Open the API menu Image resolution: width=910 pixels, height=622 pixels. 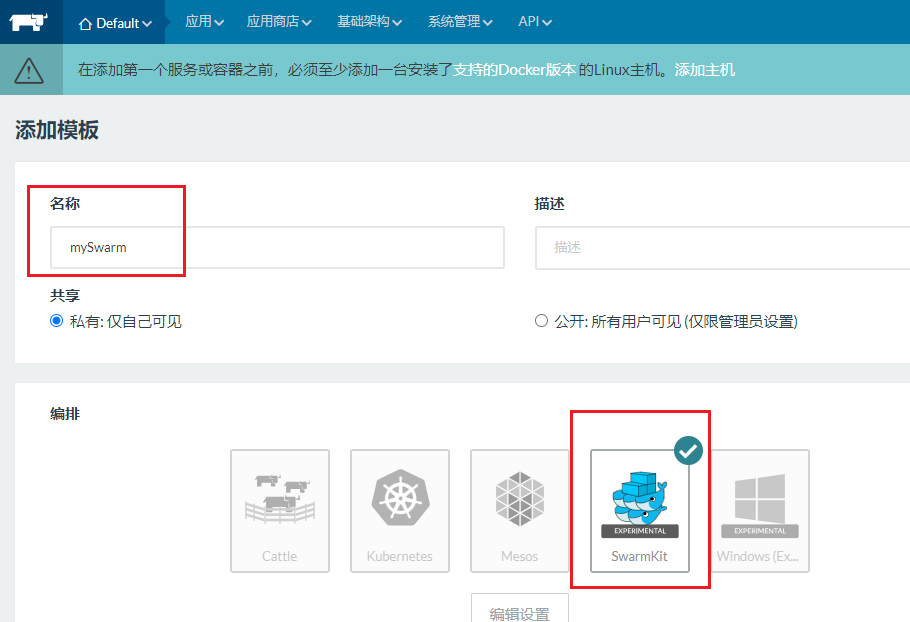[535, 22]
